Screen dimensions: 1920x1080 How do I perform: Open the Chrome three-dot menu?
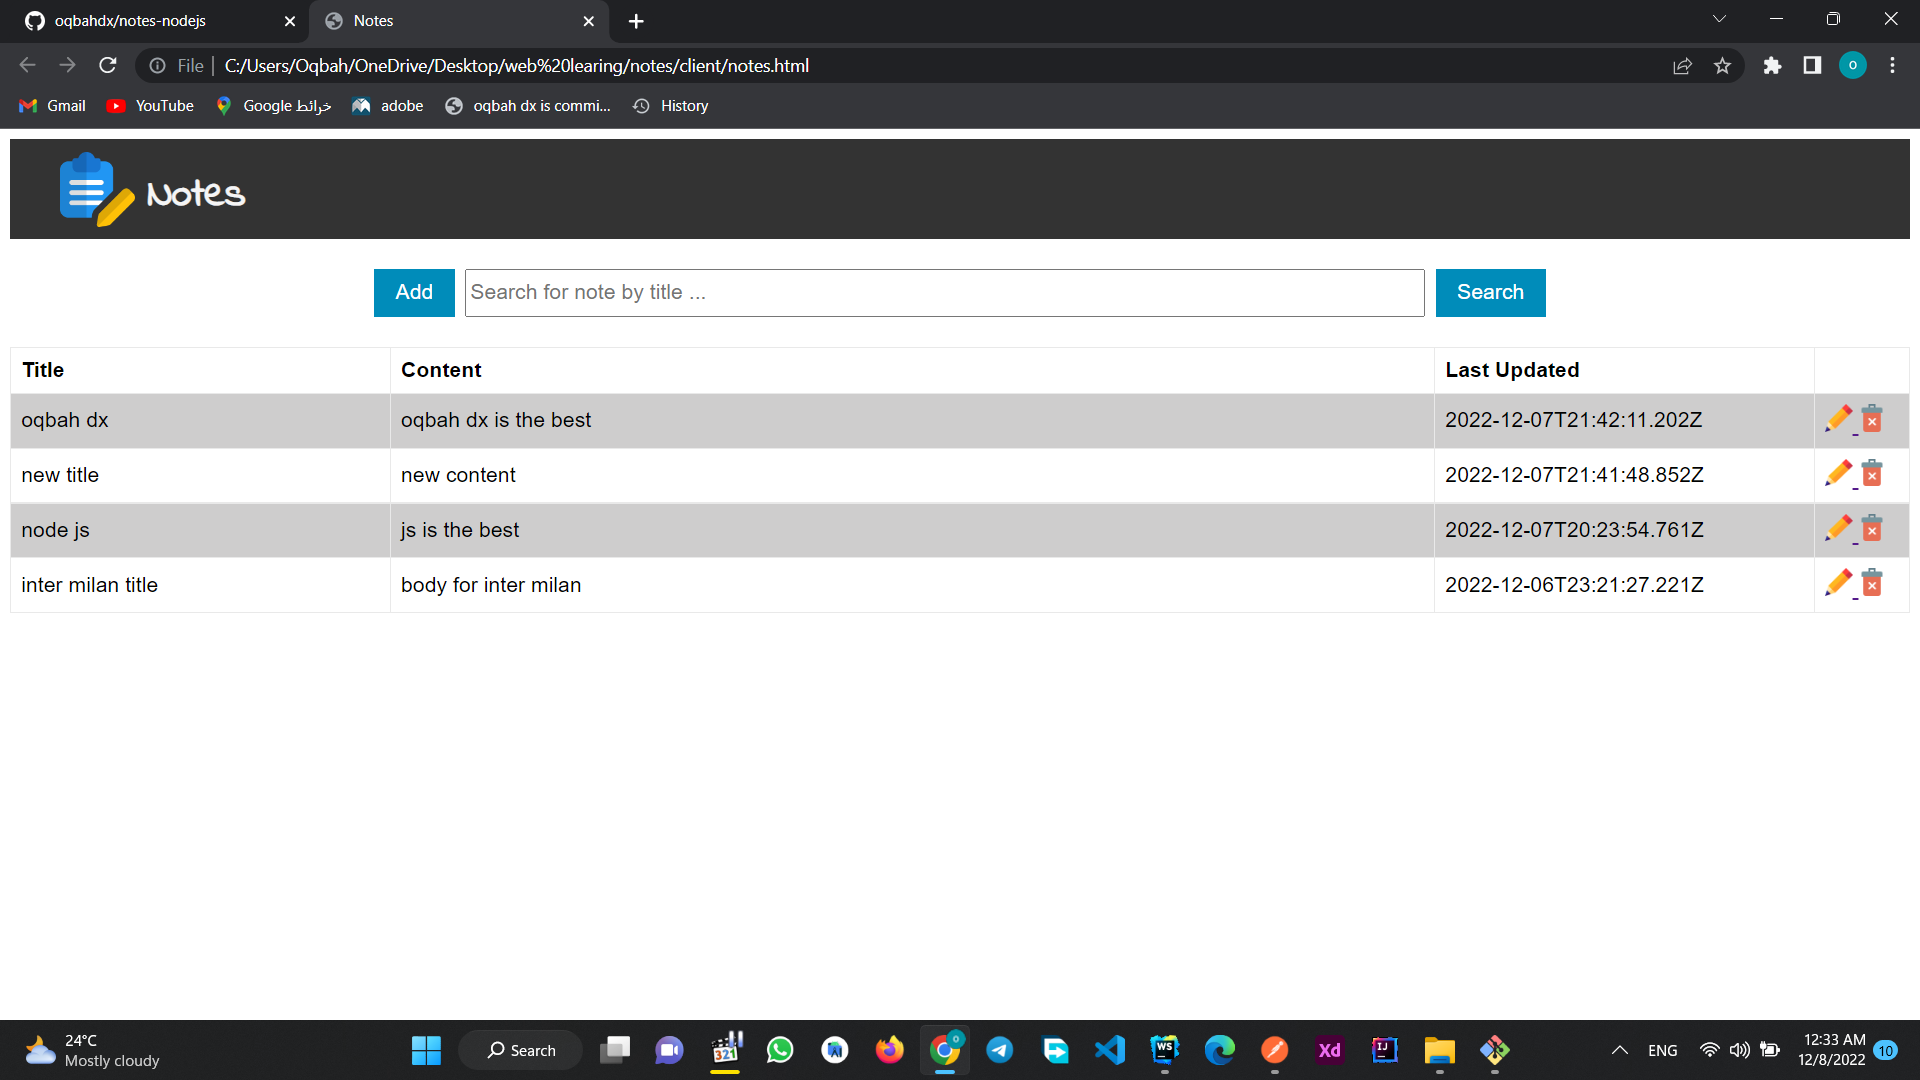1892,65
